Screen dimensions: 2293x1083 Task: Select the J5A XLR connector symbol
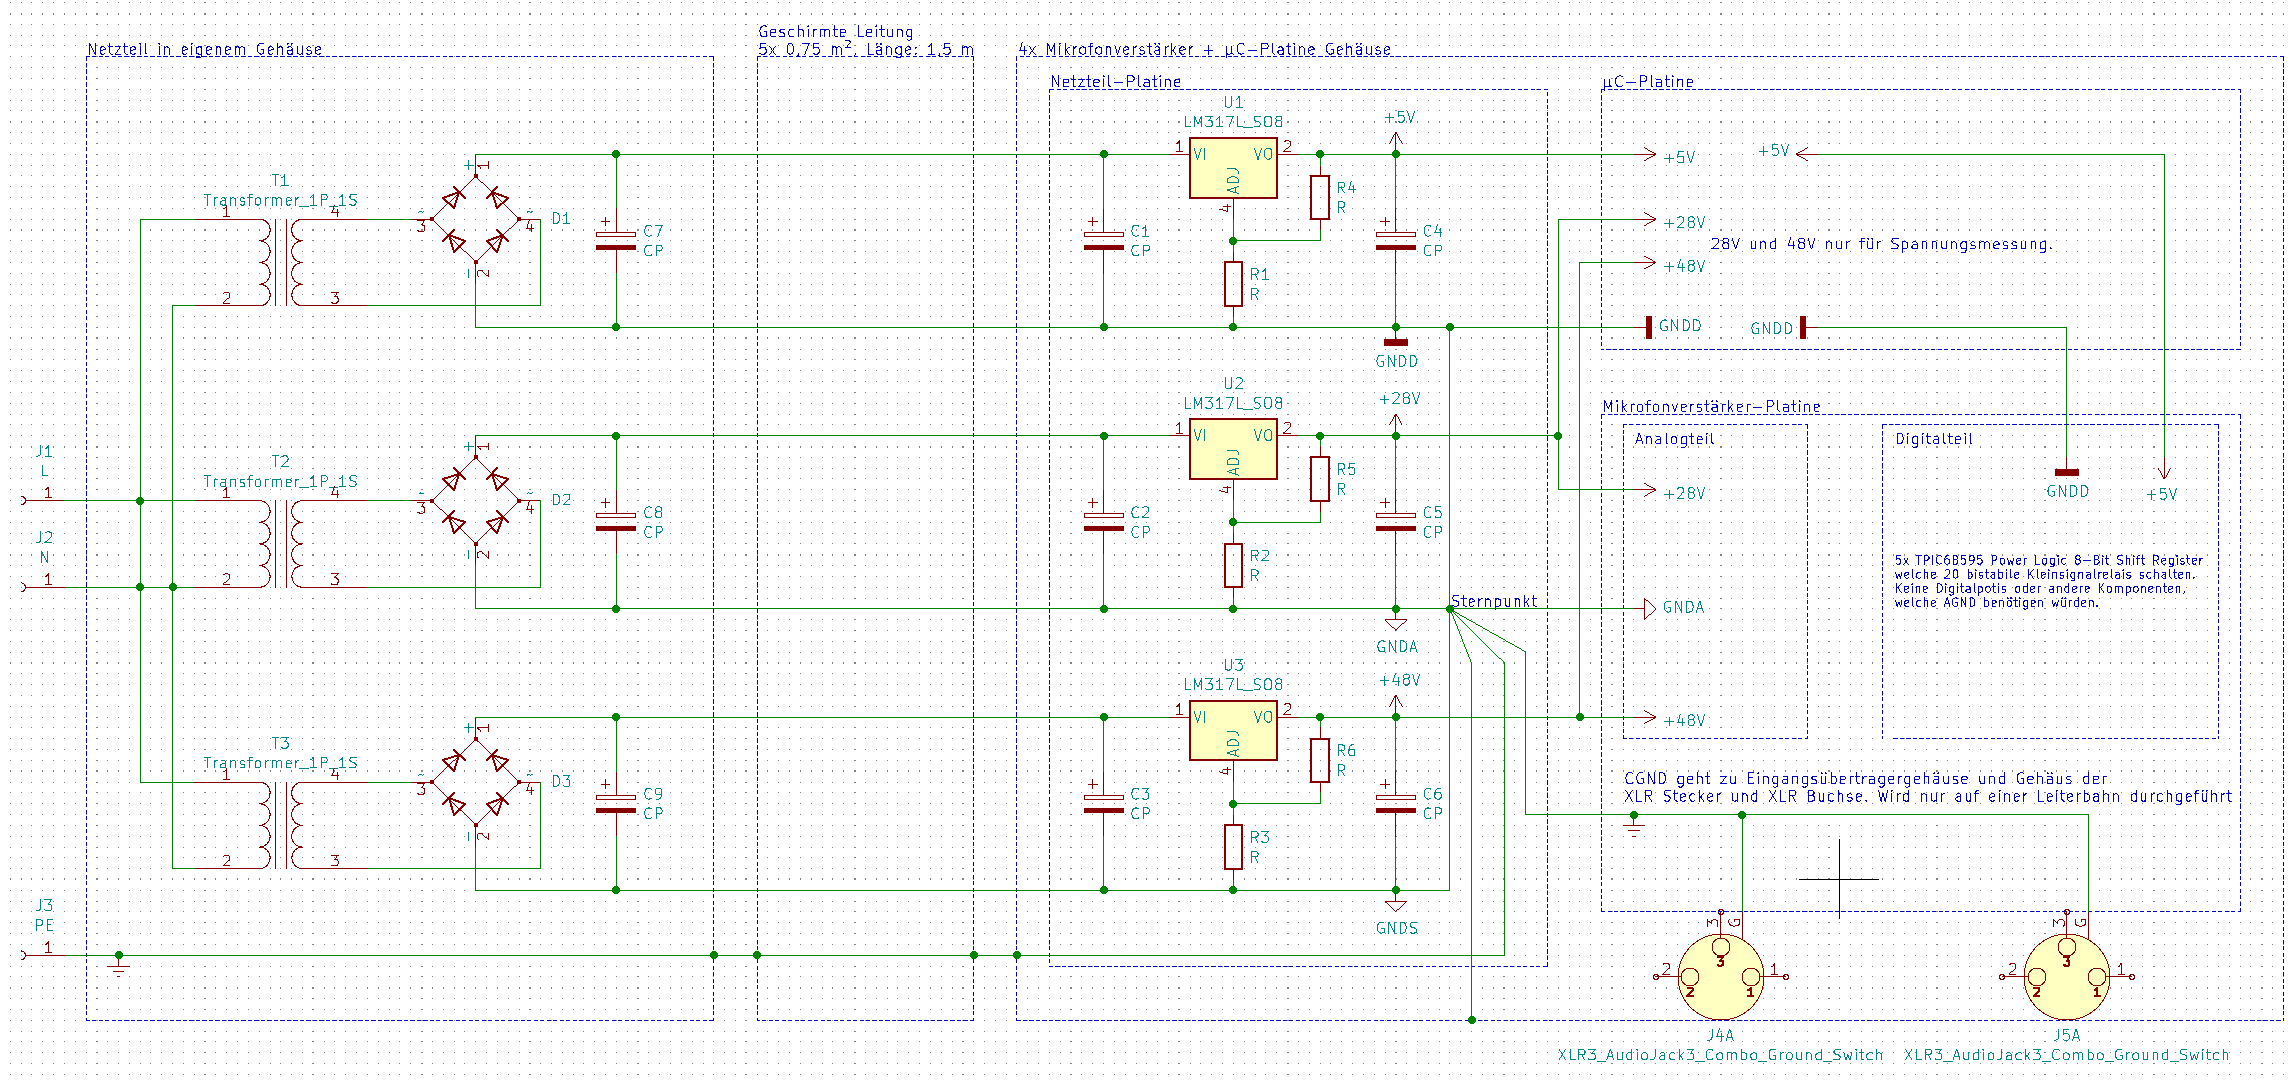pyautogui.click(x=2067, y=975)
